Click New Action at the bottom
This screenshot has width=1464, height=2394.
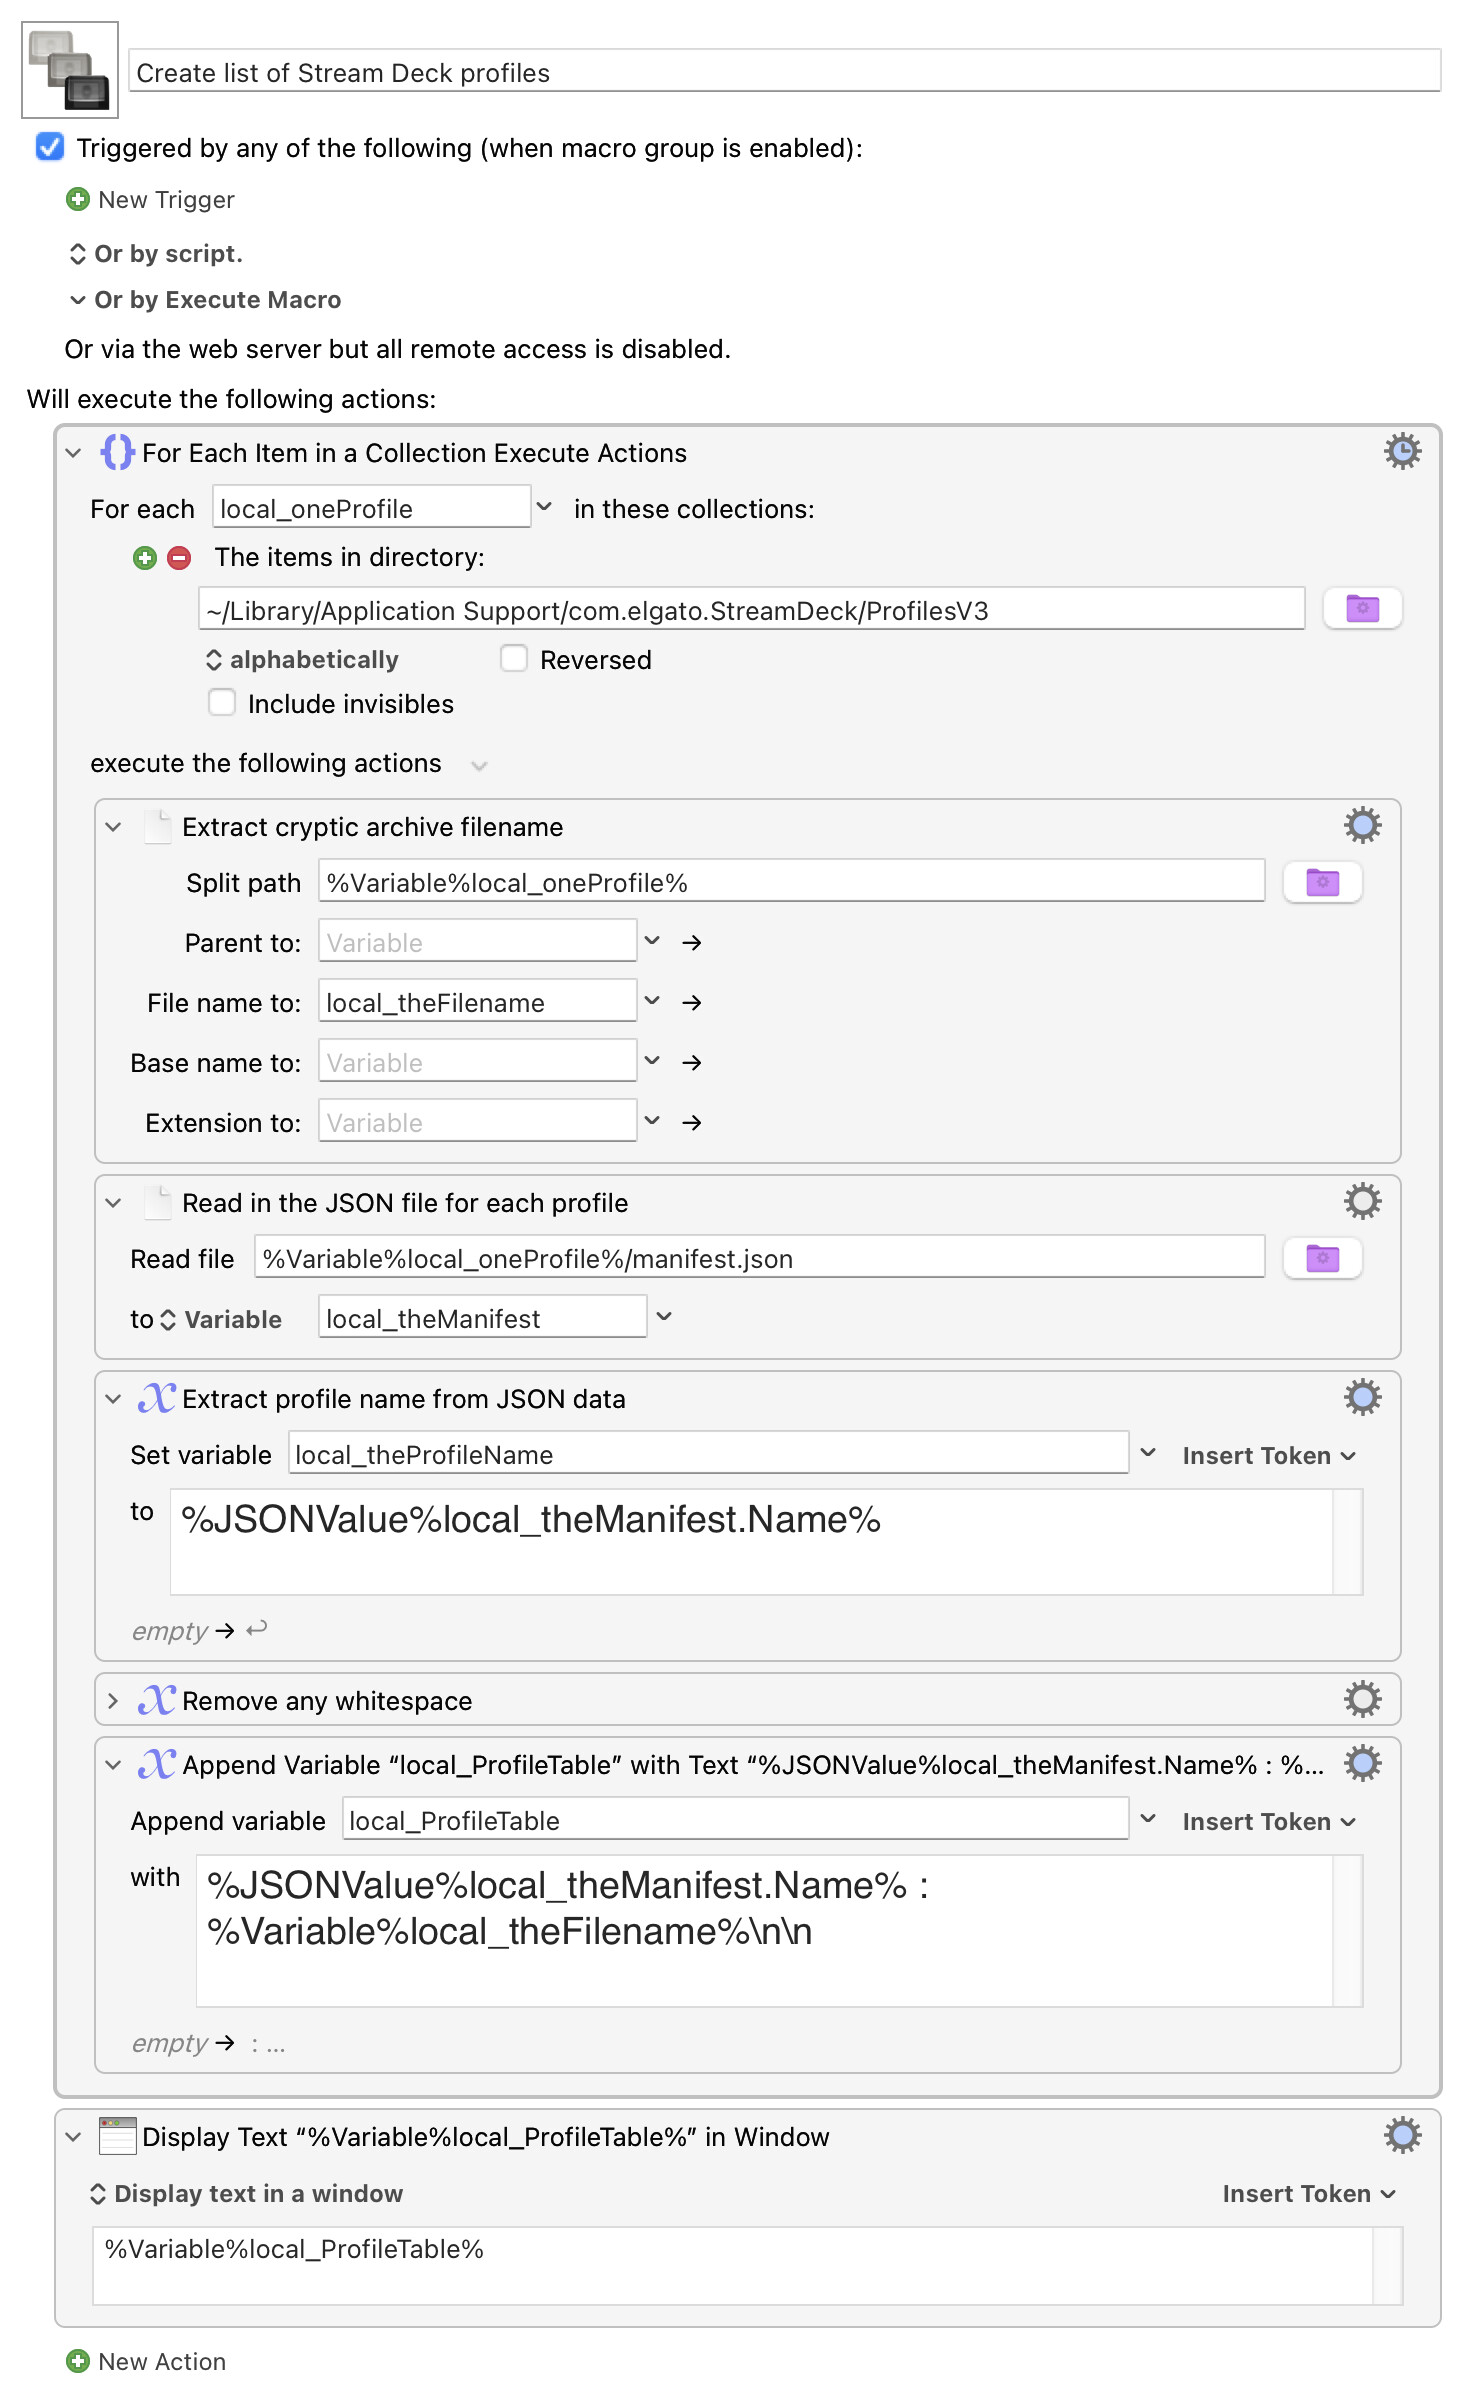coord(146,2362)
